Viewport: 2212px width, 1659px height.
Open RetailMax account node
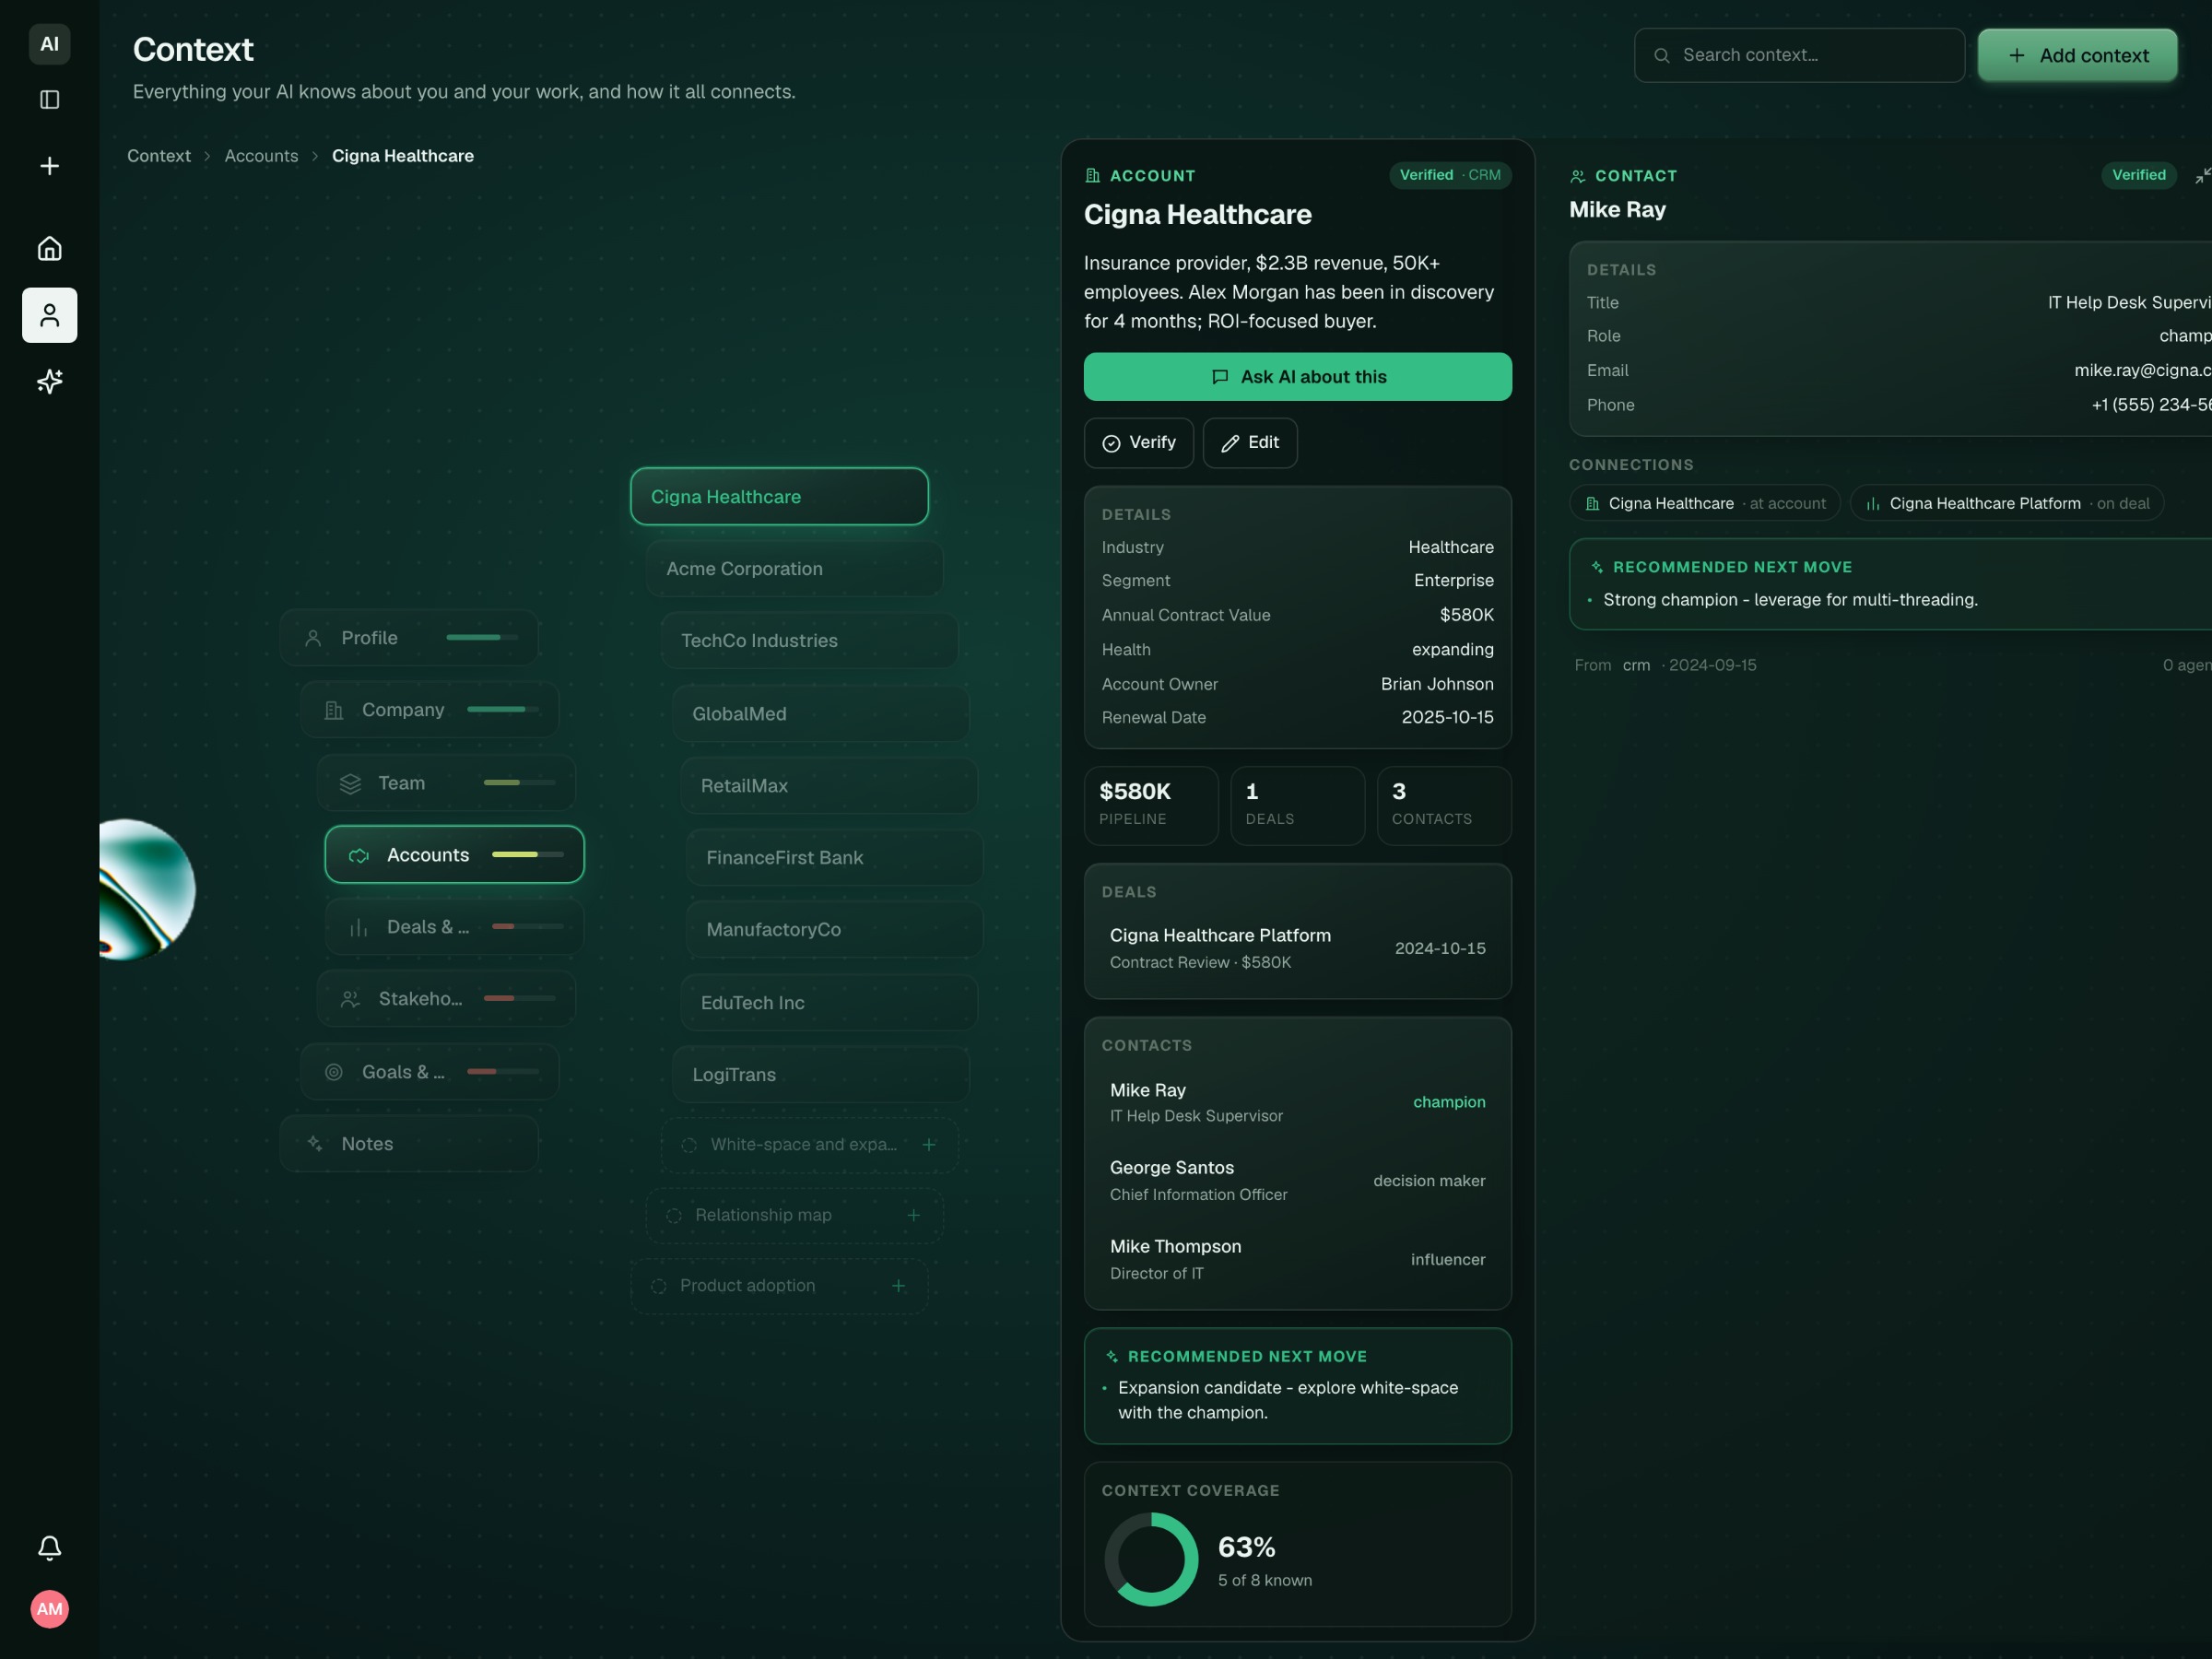coord(829,786)
